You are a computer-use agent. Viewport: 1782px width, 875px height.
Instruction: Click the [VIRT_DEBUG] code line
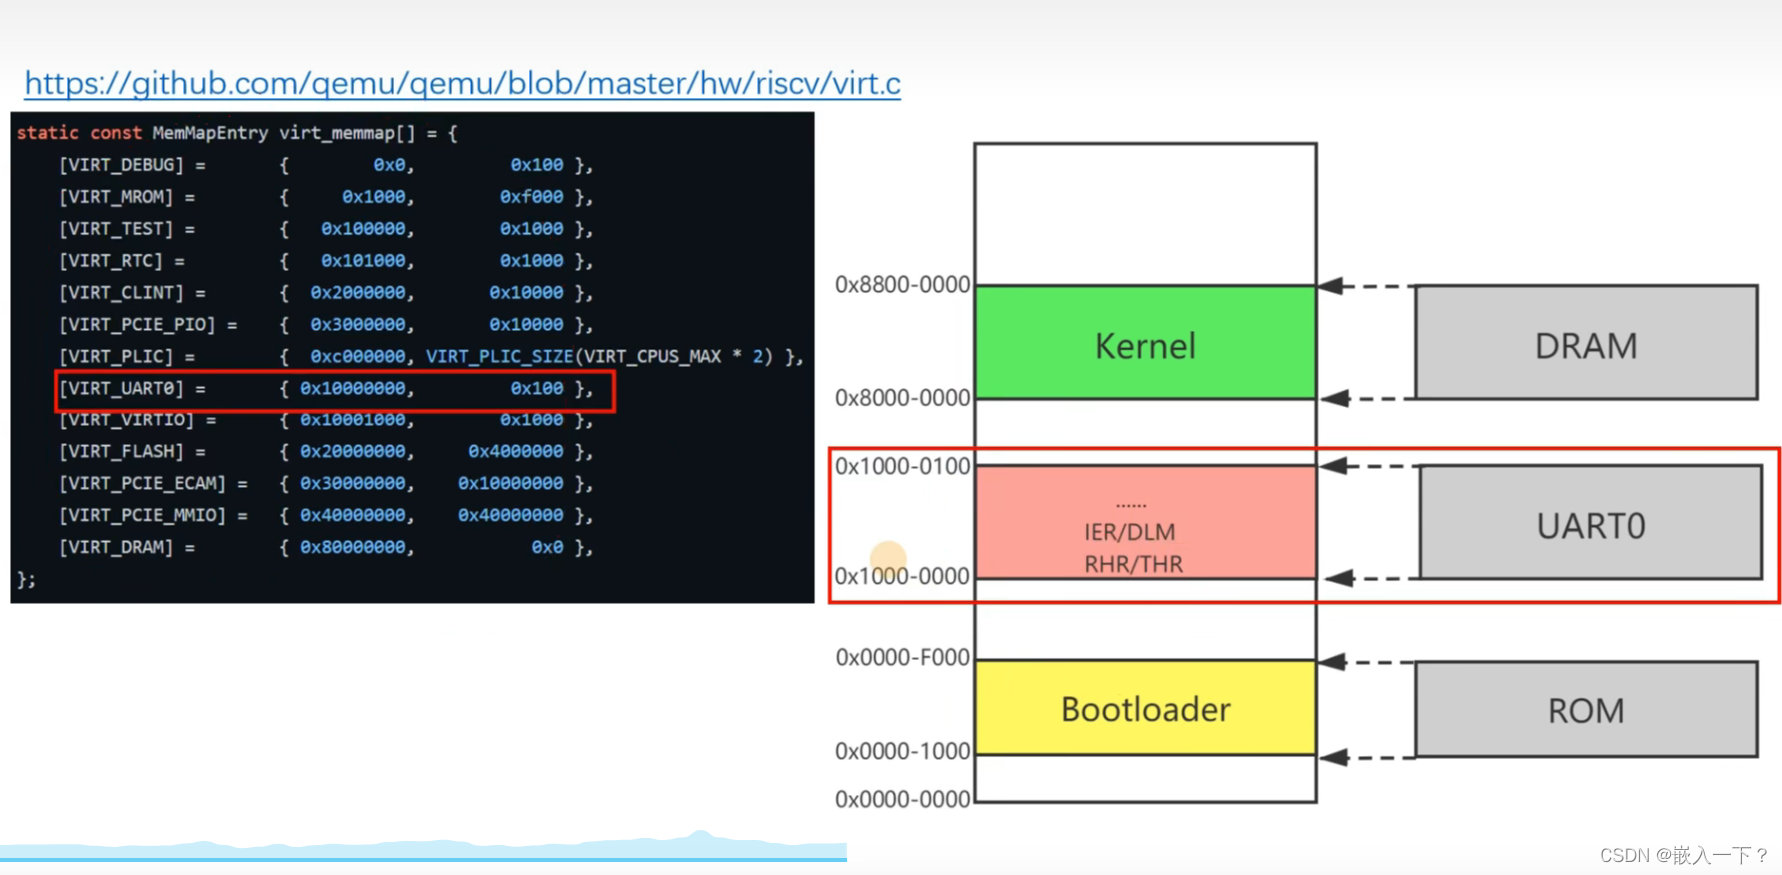point(325,165)
